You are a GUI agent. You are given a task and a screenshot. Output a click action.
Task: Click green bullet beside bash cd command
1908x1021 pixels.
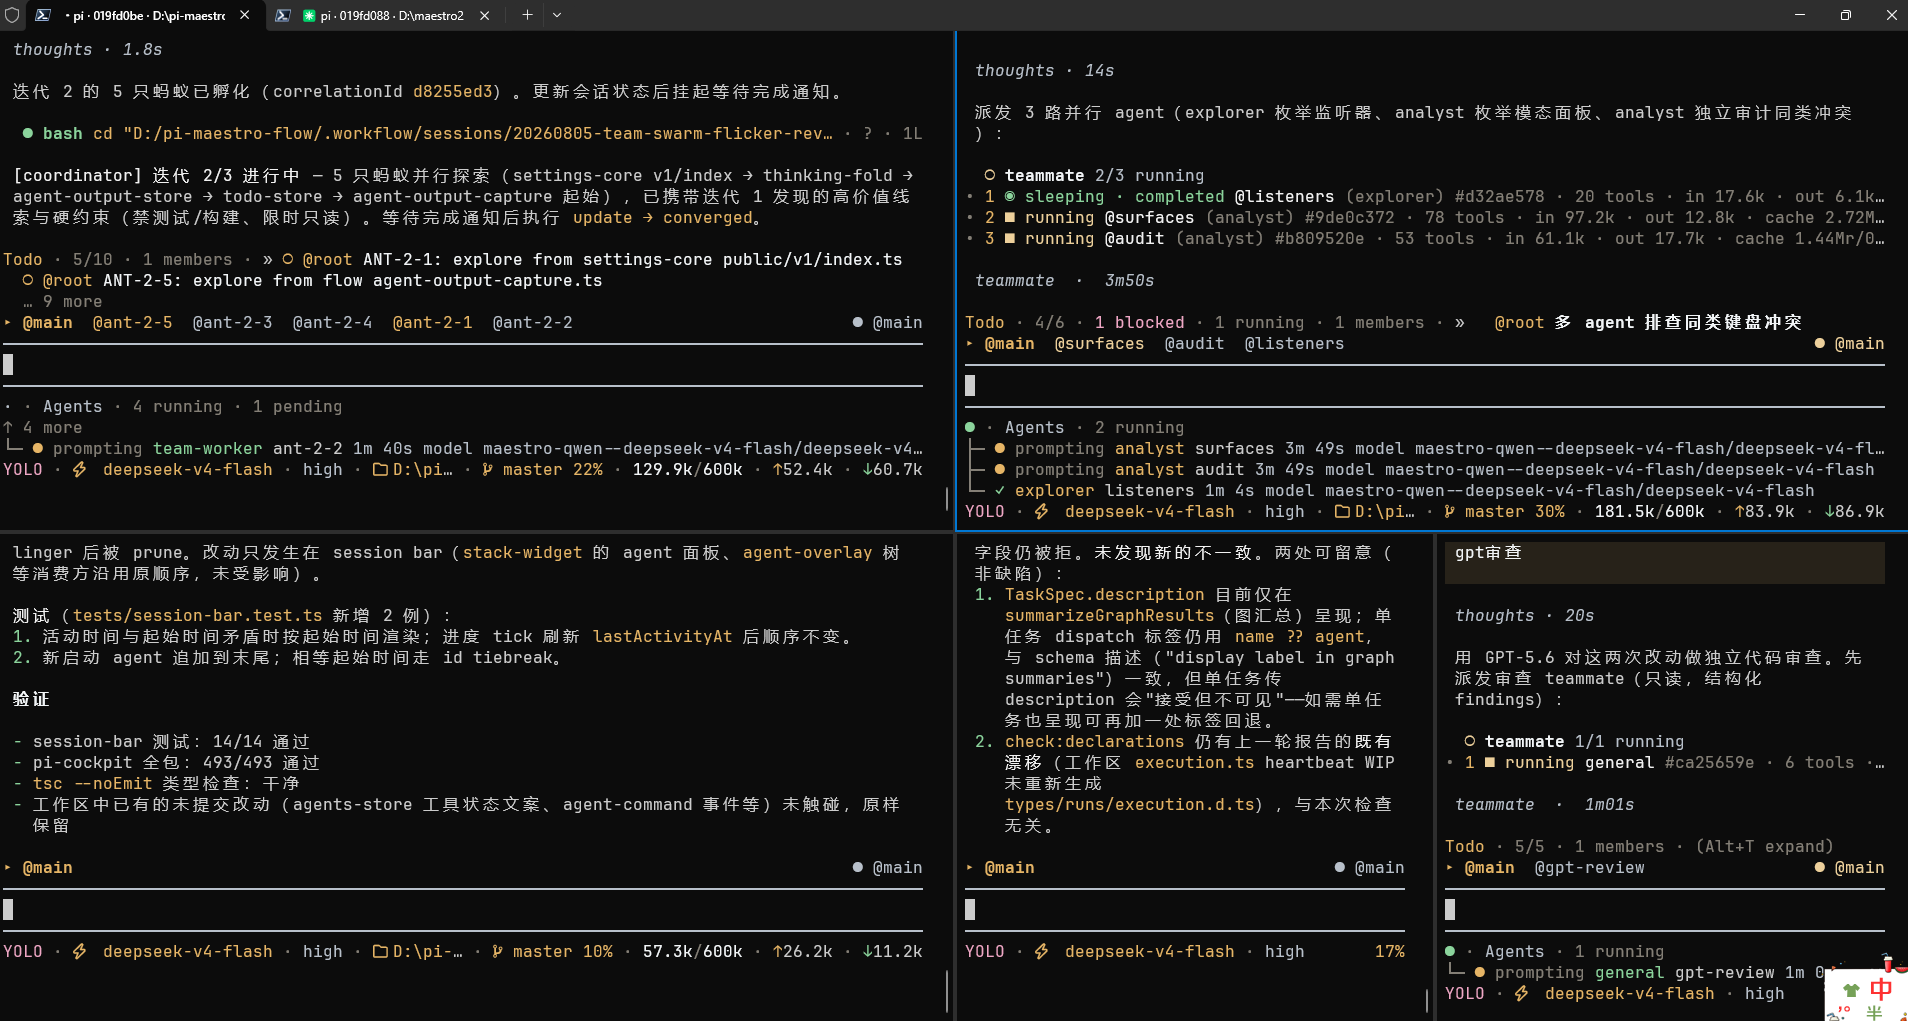coord(28,134)
